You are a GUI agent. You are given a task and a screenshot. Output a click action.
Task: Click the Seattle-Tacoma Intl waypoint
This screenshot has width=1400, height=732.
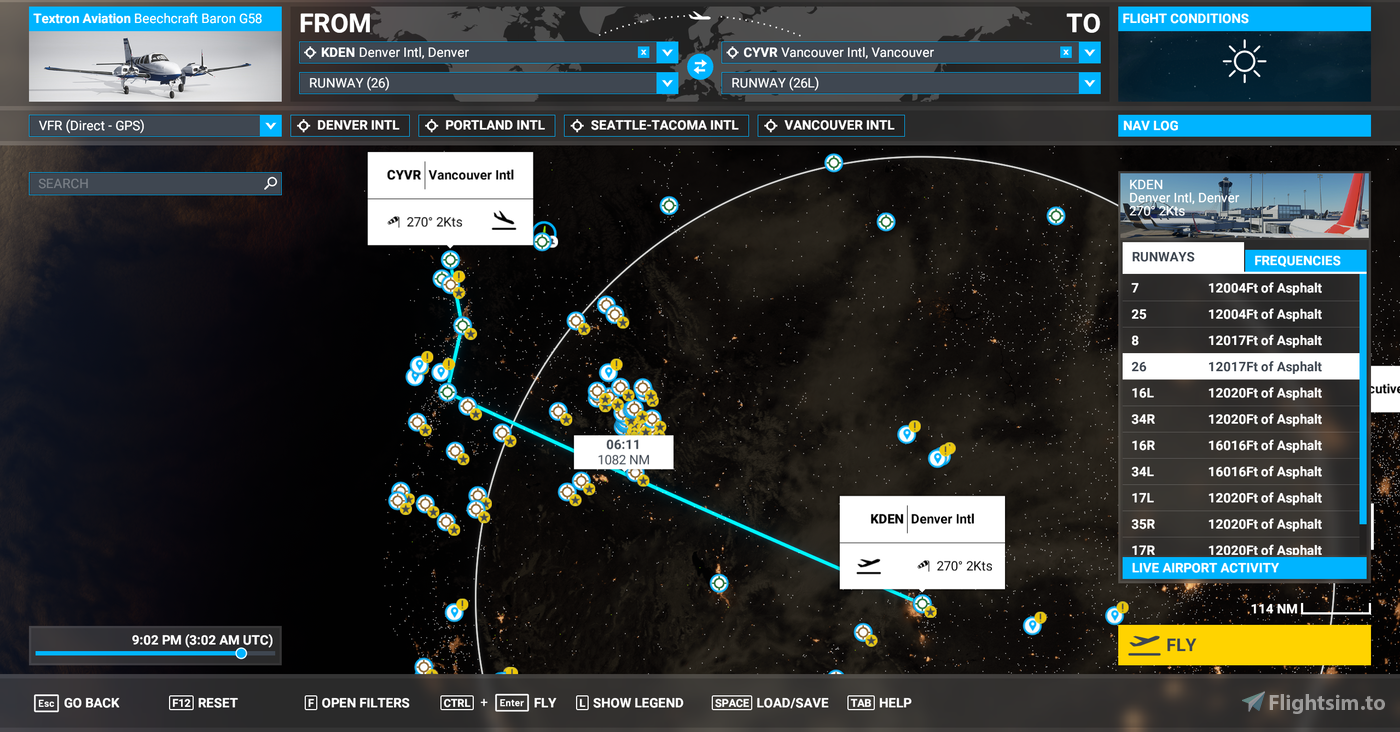click(x=654, y=126)
